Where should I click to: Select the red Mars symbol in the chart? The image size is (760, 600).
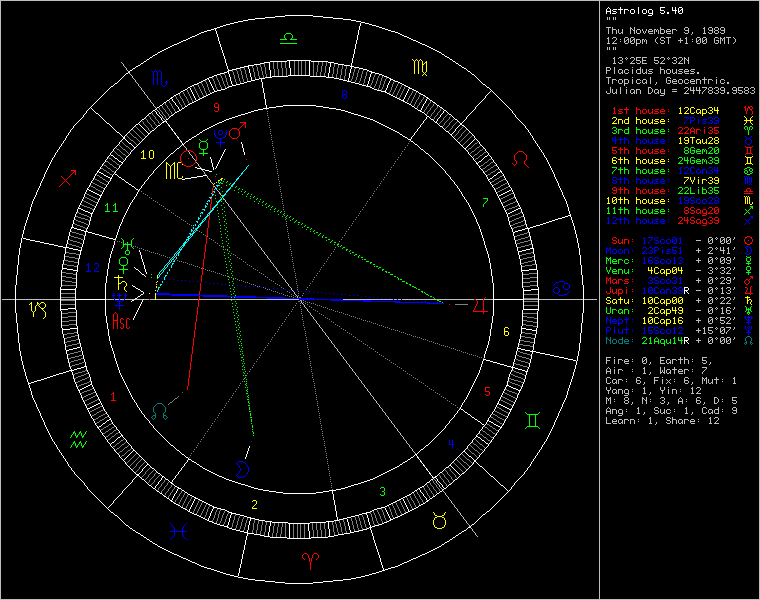tap(237, 131)
